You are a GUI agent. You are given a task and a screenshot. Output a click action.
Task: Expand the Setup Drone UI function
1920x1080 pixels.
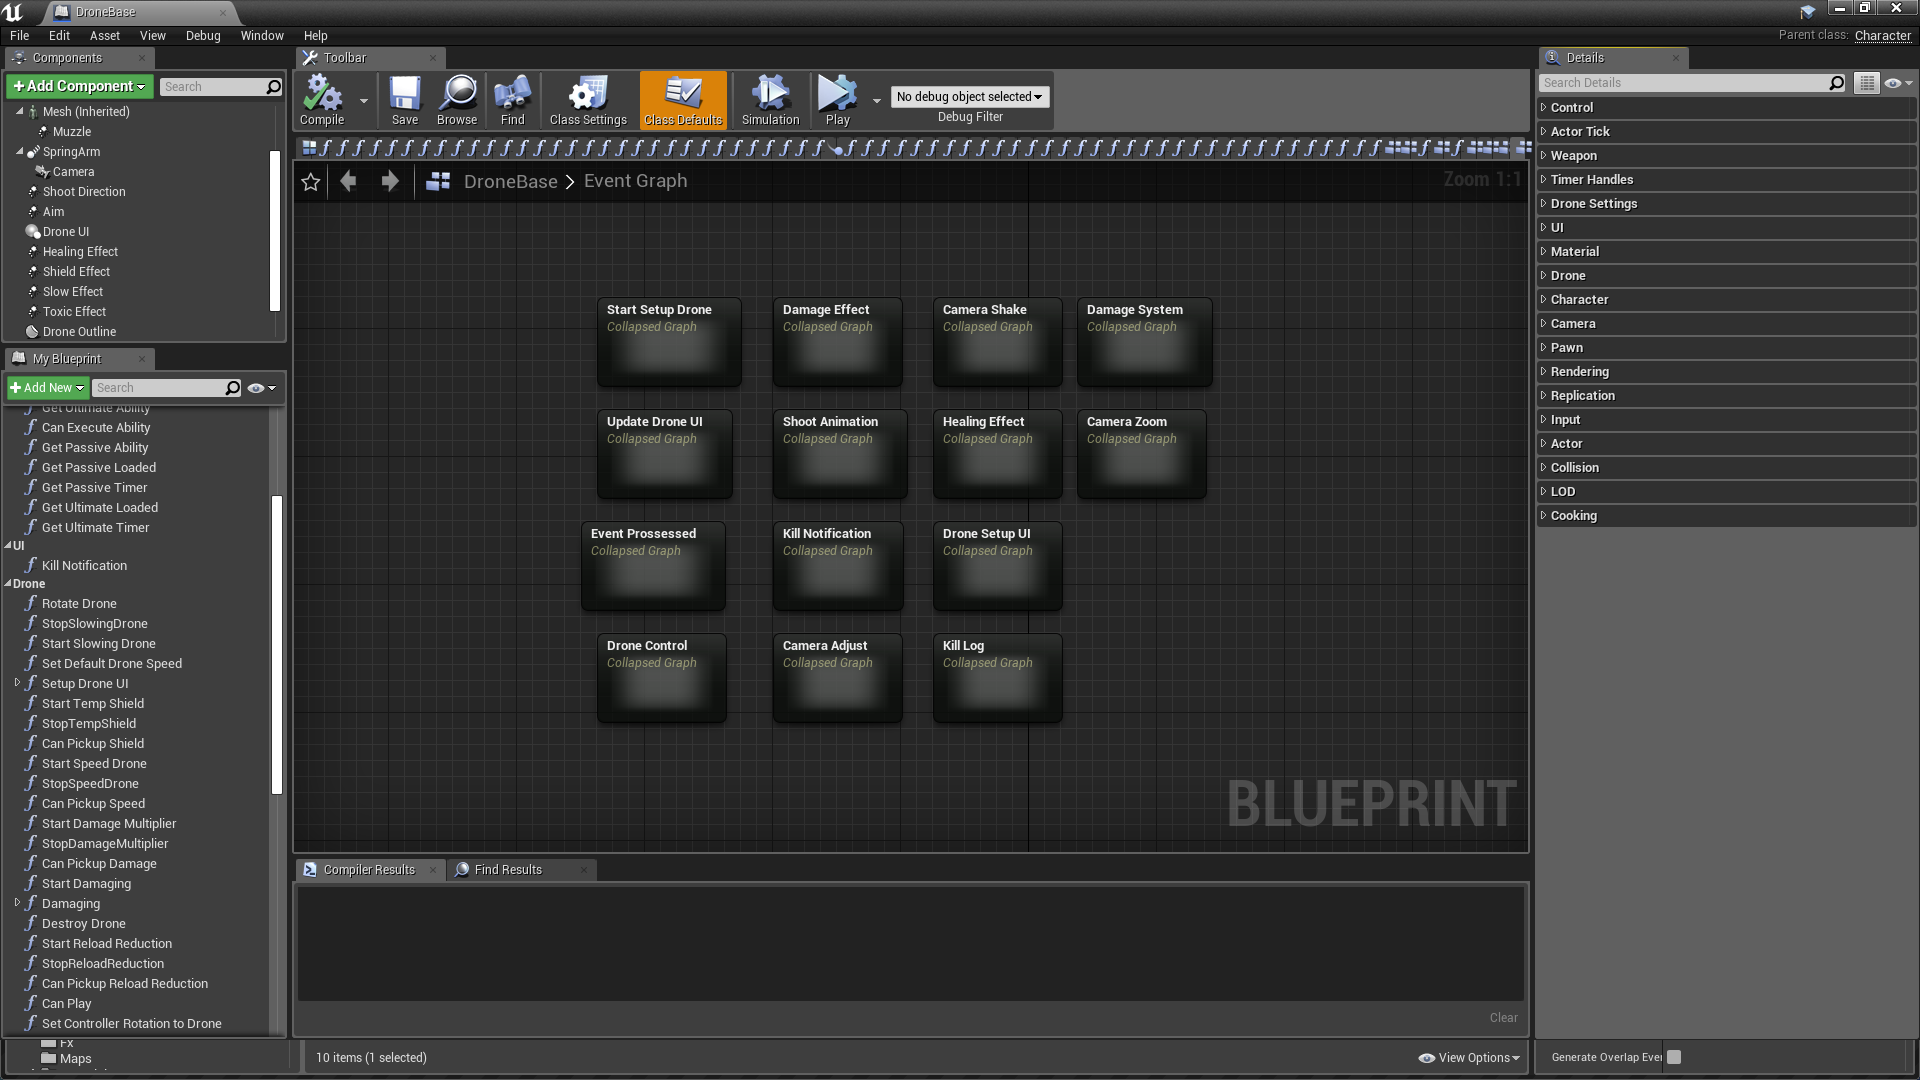[x=17, y=683]
